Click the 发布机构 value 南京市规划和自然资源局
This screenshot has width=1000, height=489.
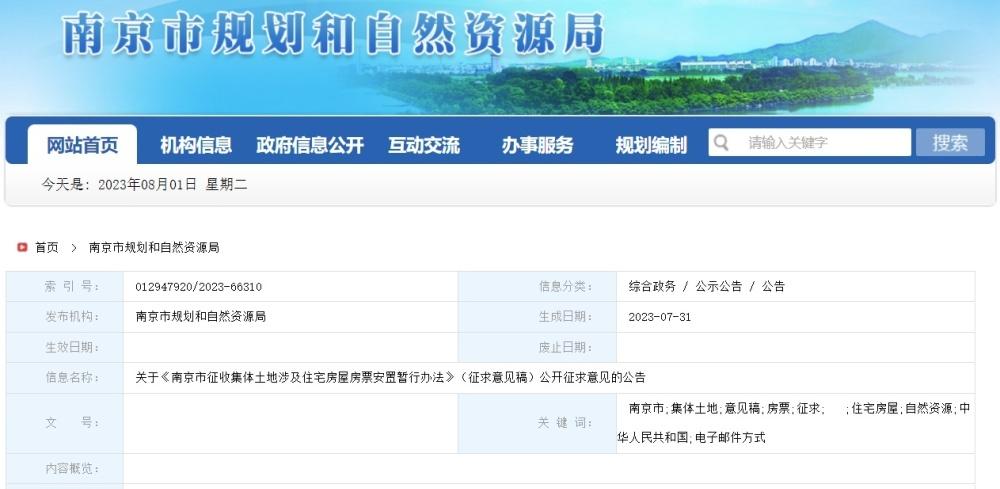click(x=200, y=316)
